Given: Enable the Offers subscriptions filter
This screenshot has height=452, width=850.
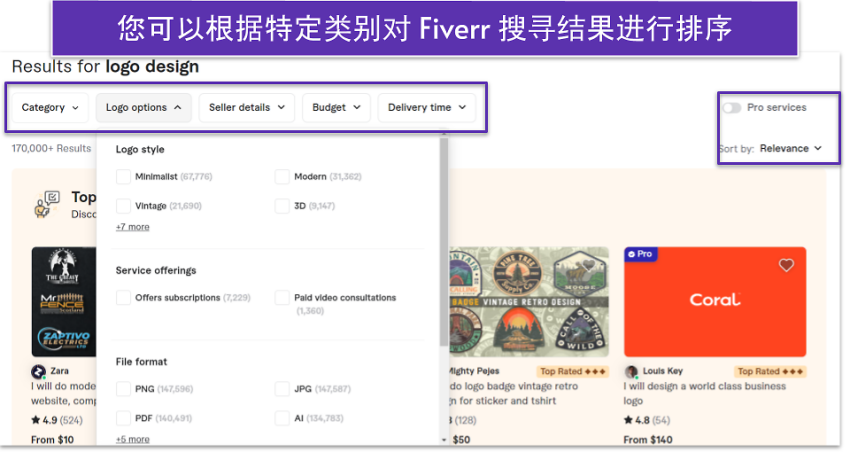Looking at the screenshot, I should coord(123,298).
